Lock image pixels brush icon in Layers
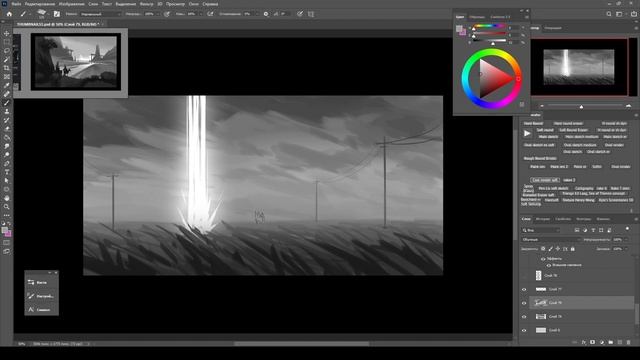 [x=550, y=249]
